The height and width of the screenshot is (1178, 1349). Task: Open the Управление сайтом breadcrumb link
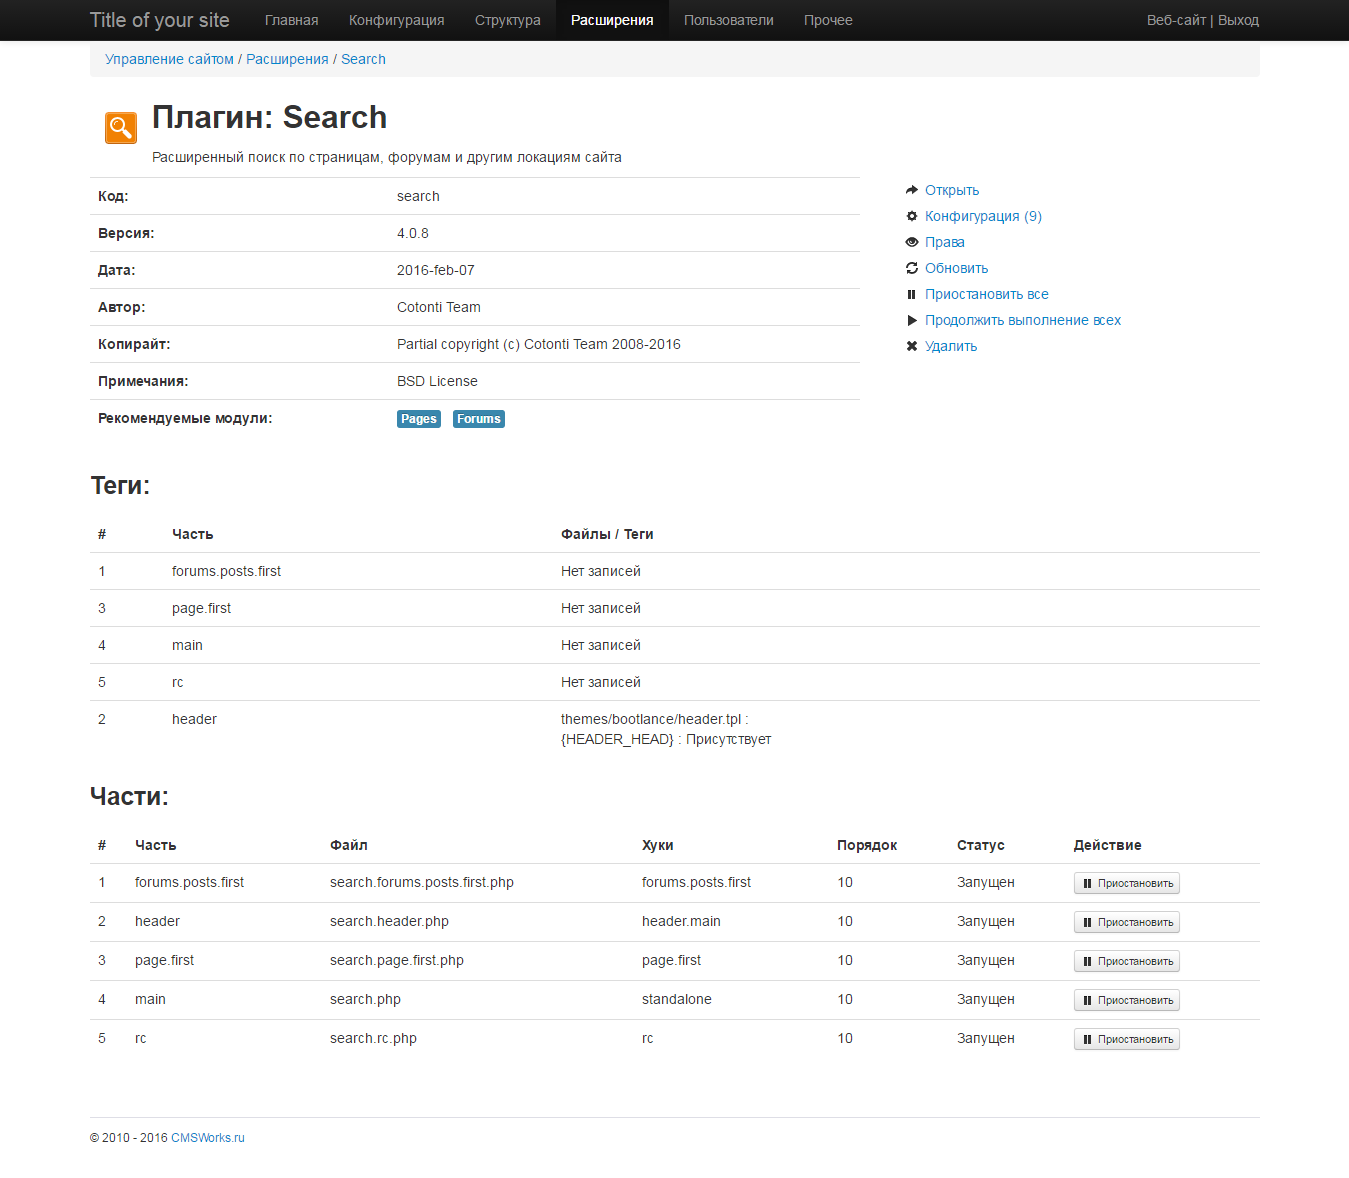[x=169, y=59]
